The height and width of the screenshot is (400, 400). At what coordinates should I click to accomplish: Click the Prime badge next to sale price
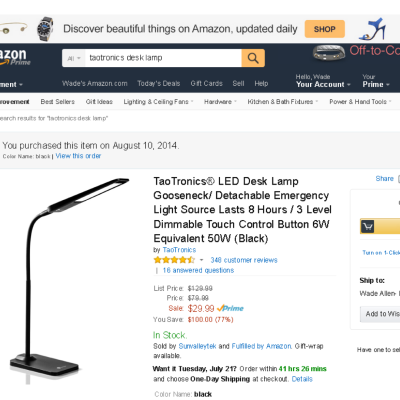(x=230, y=308)
